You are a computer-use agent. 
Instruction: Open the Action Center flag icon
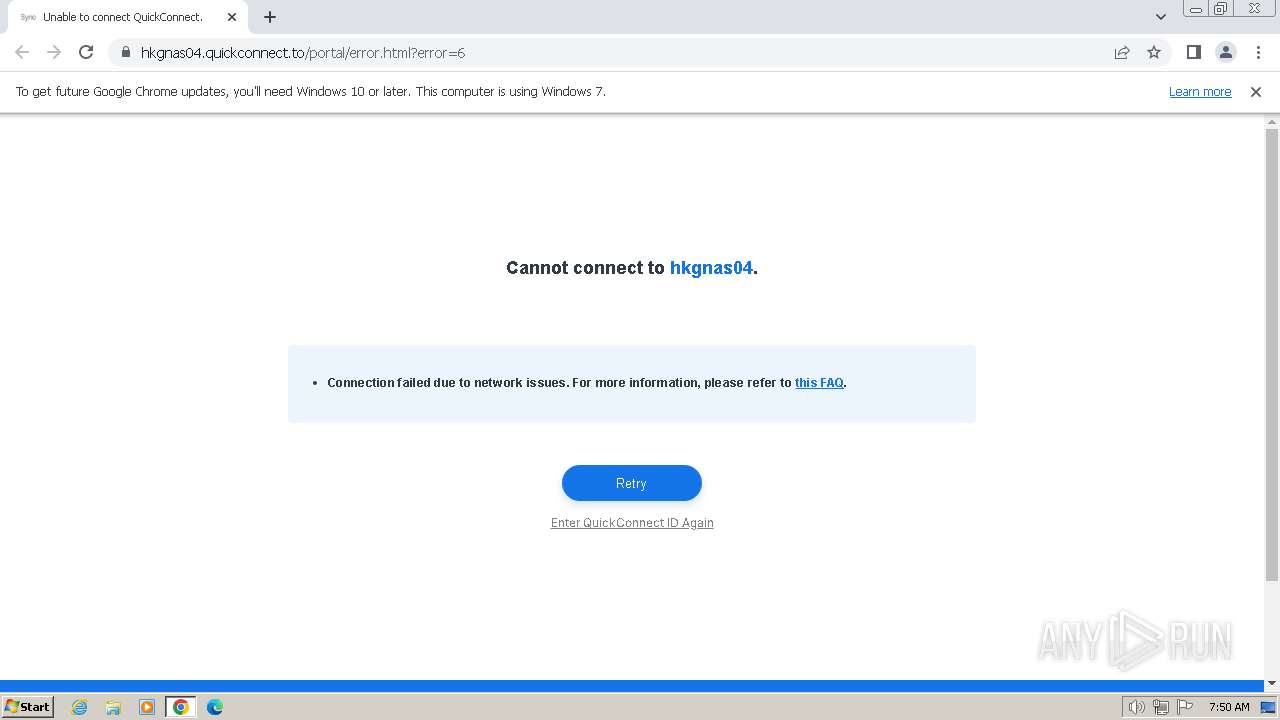point(1185,707)
